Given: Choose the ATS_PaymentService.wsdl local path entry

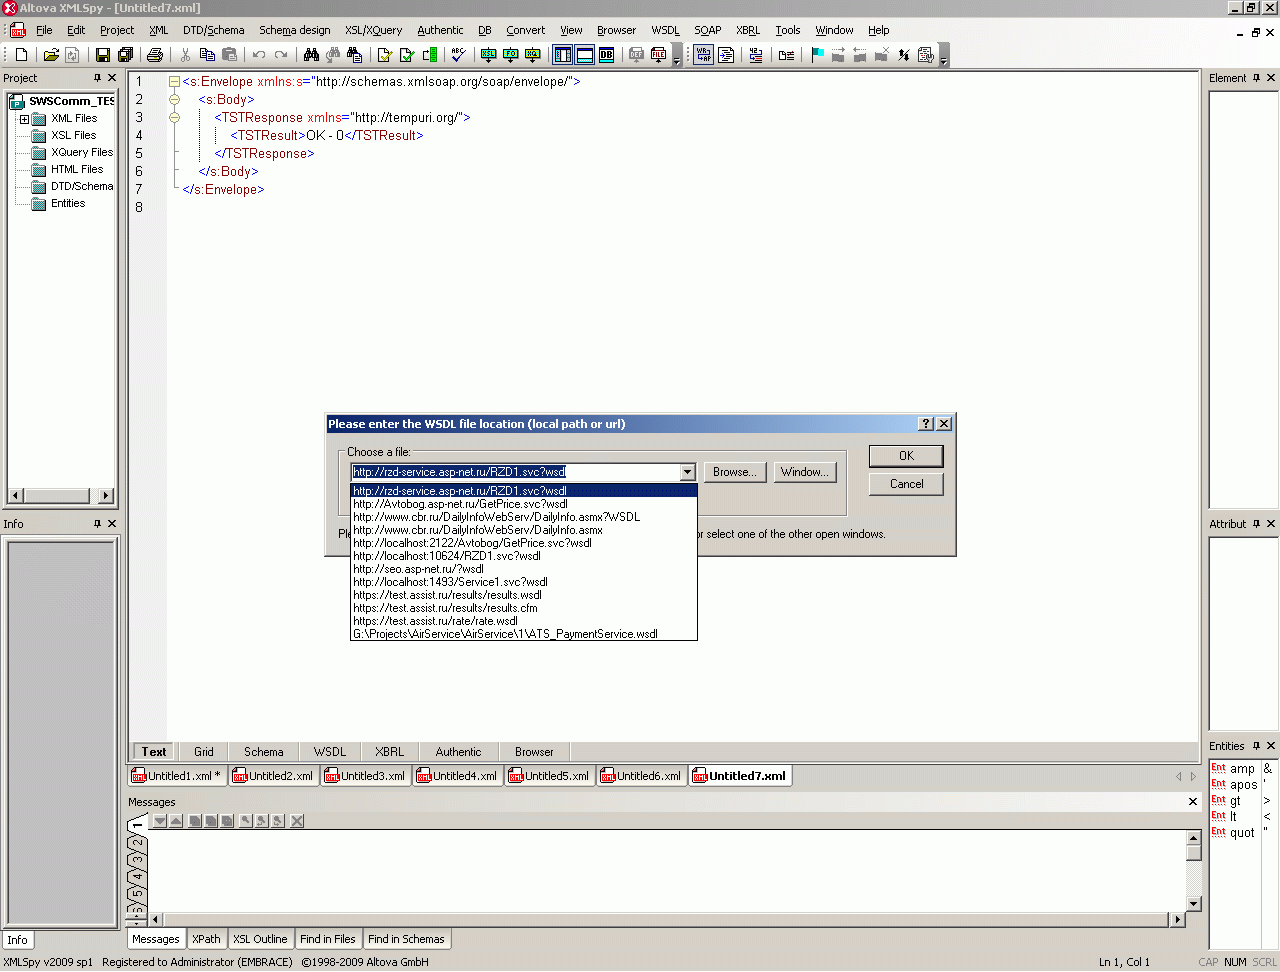Looking at the screenshot, I should coord(524,634).
